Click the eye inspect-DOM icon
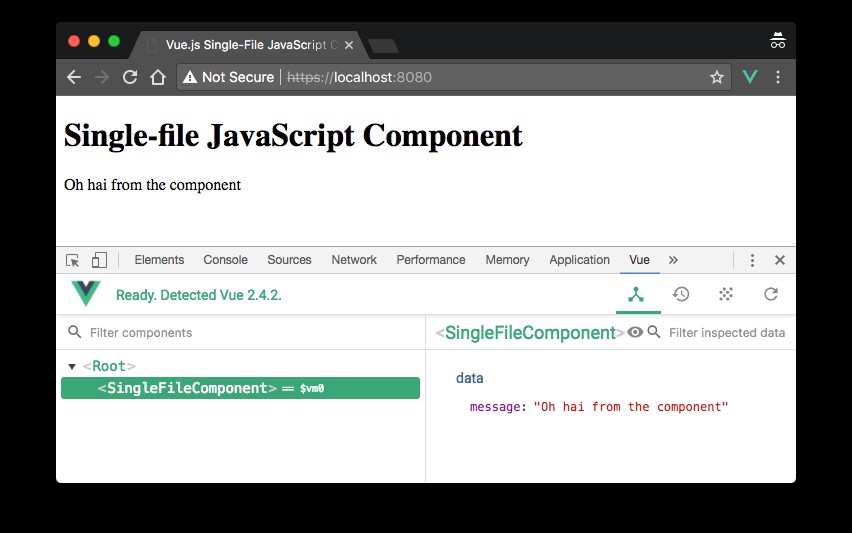The height and width of the screenshot is (533, 852). [x=635, y=332]
